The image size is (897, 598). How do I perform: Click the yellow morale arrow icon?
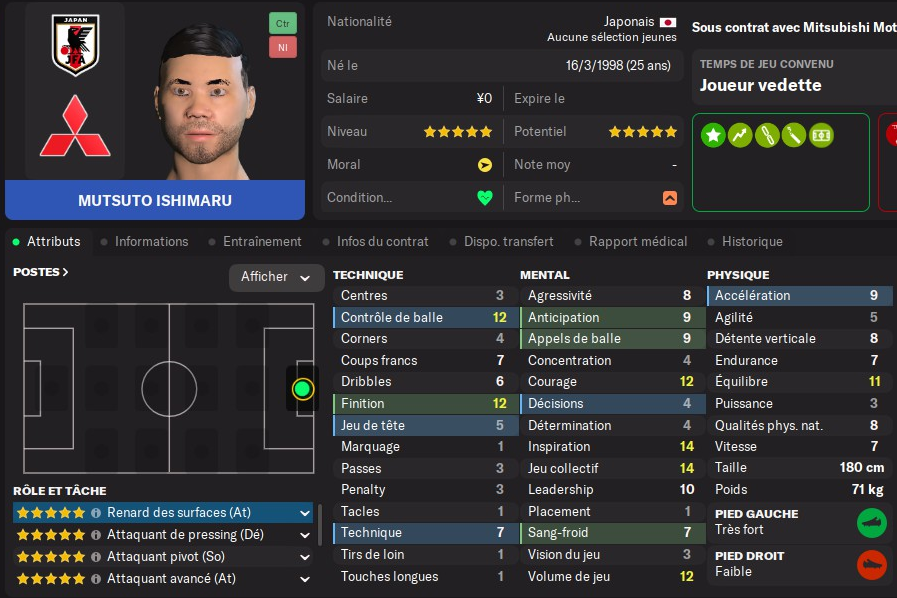click(x=485, y=164)
